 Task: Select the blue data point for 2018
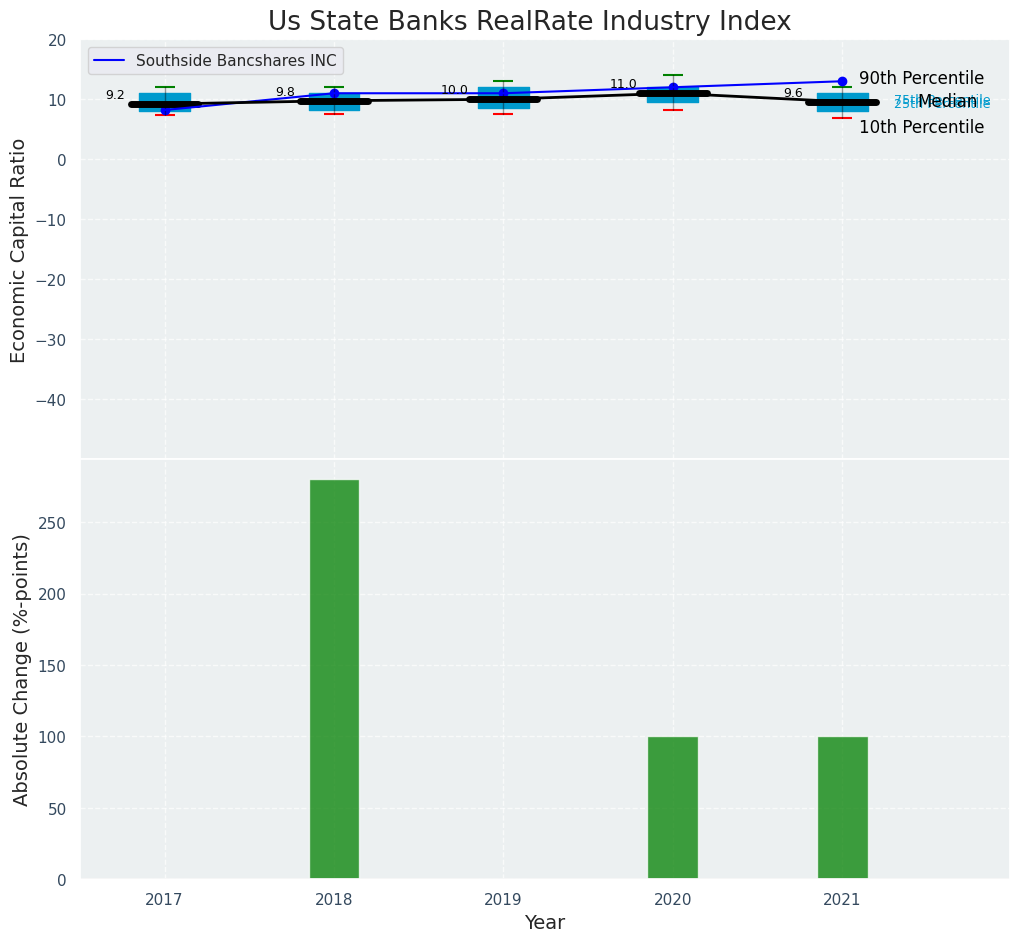point(334,93)
